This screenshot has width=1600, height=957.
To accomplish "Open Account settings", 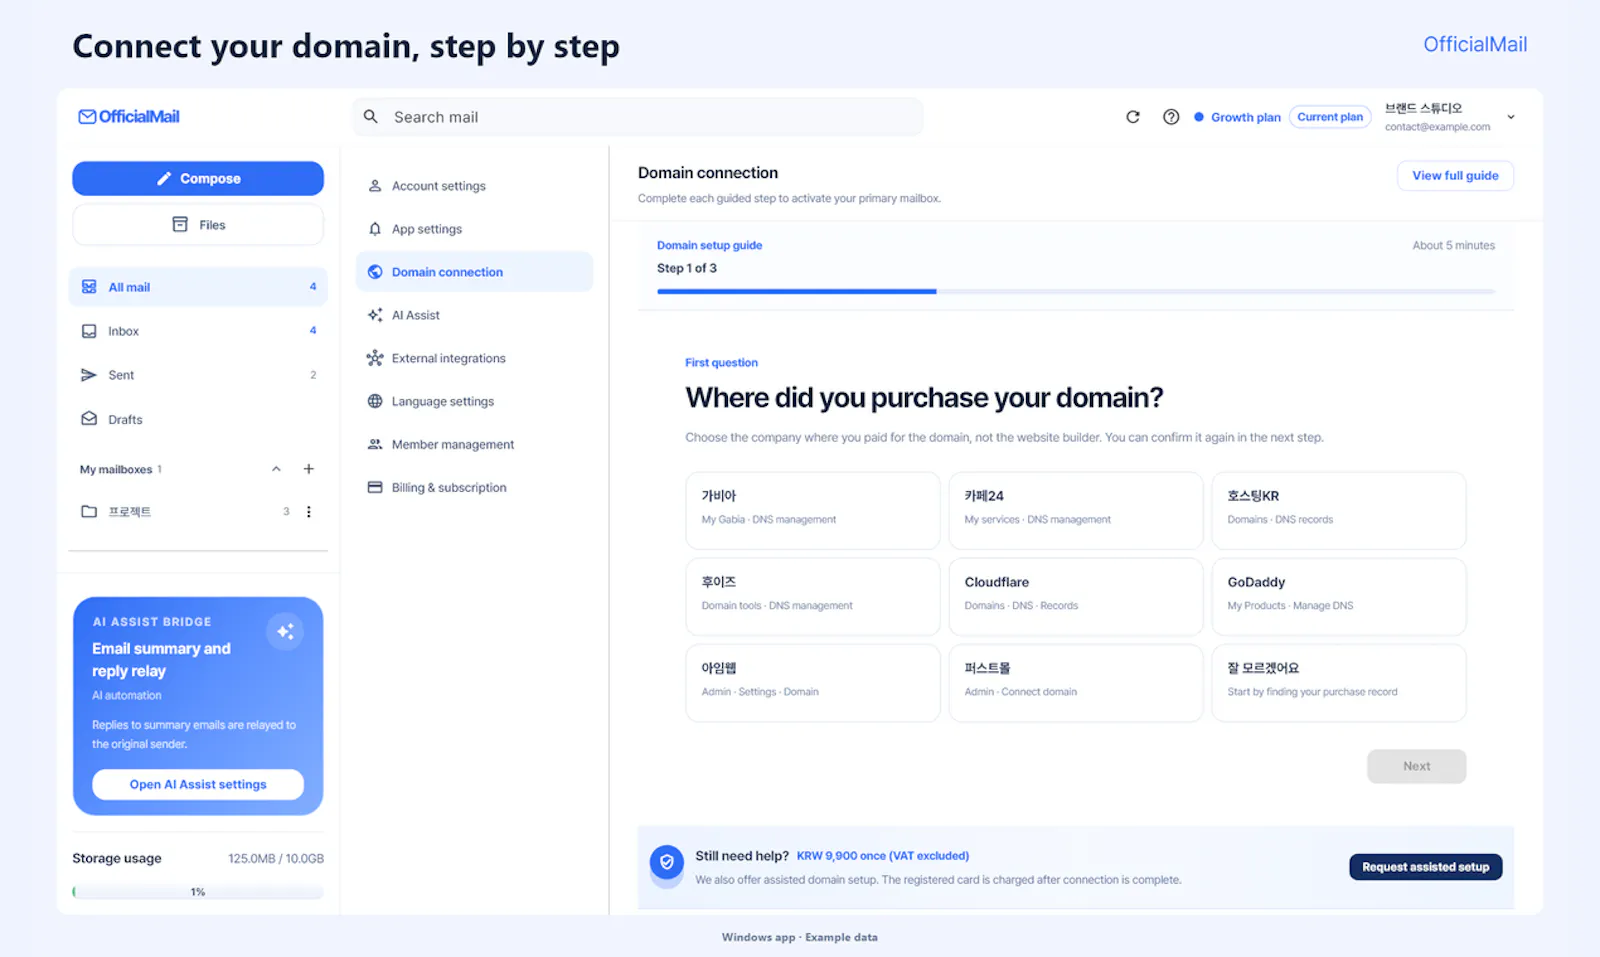I will tap(474, 186).
